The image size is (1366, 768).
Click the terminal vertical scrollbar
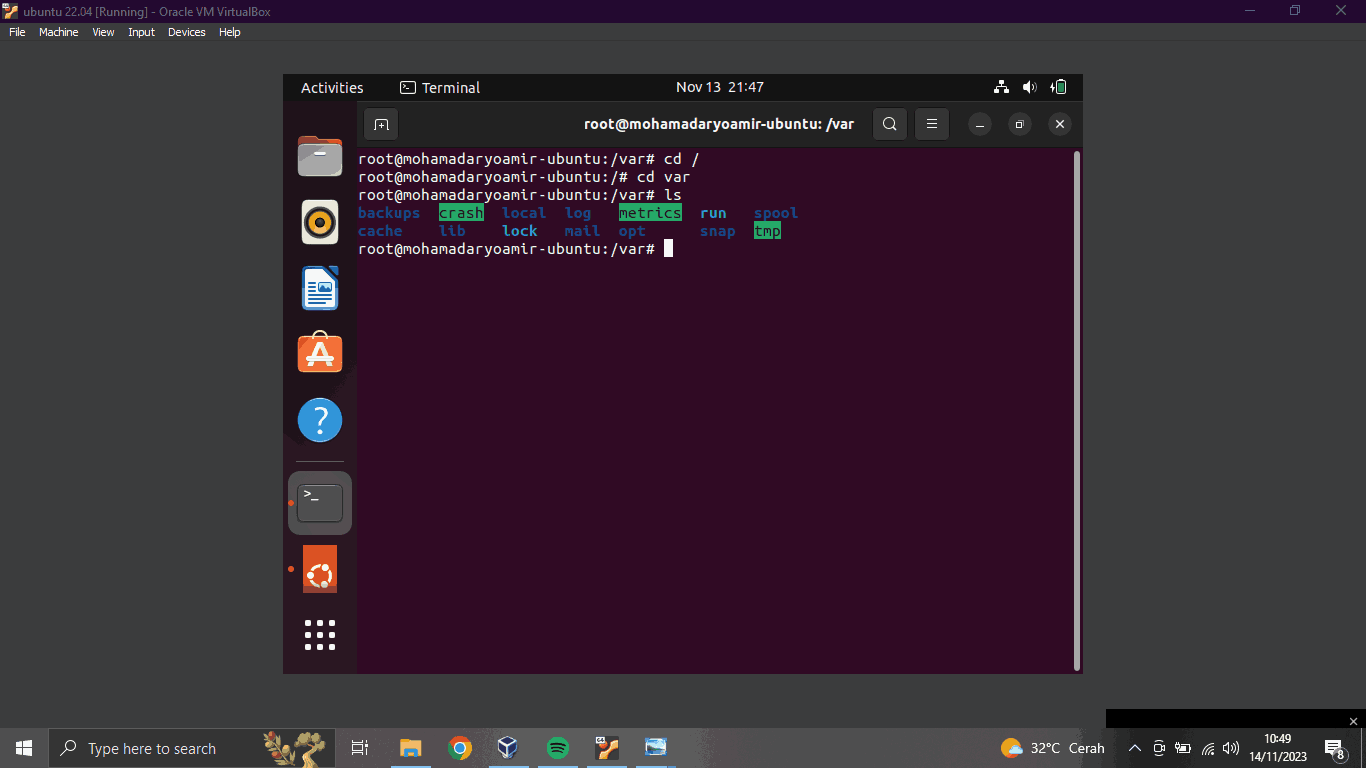pyautogui.click(x=1076, y=411)
